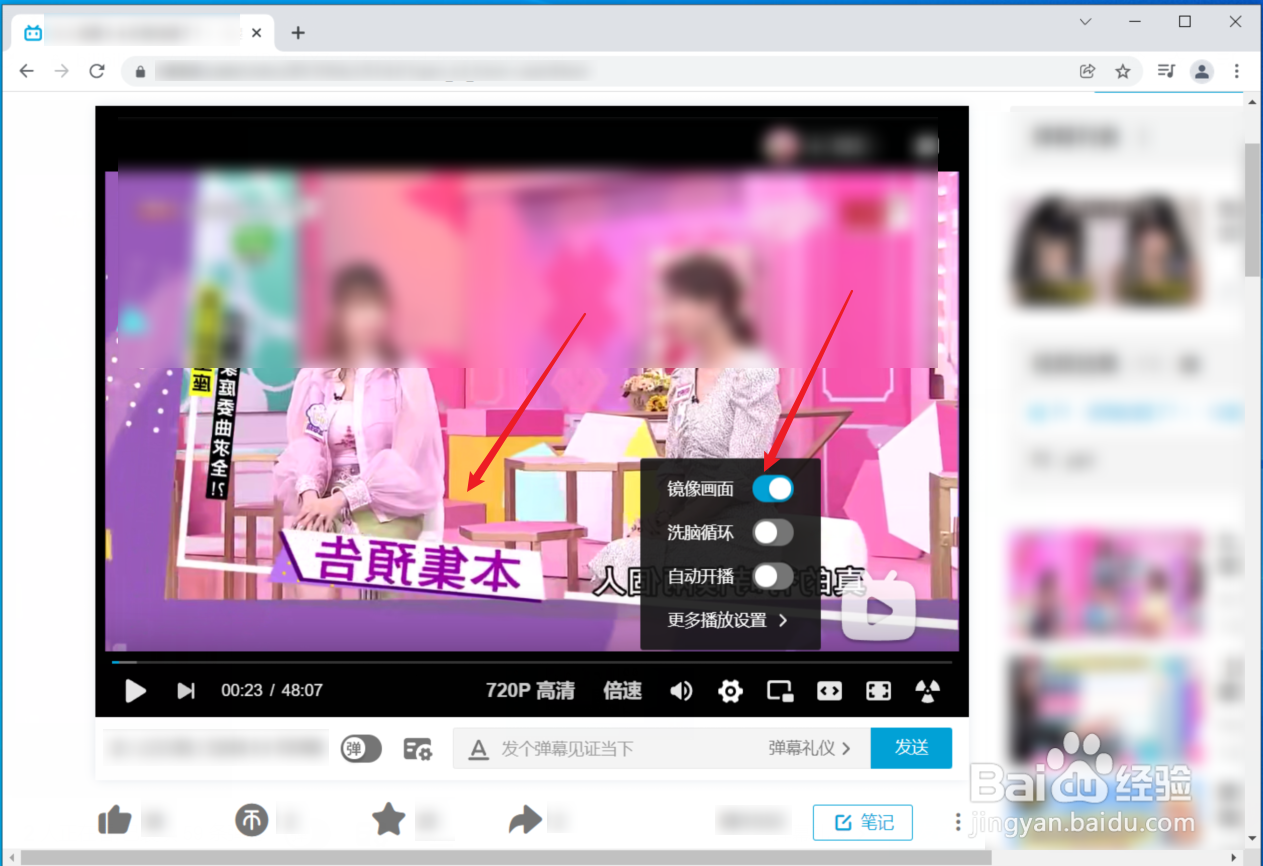Viewport: 1263px width, 866px height.
Task: Open the Chrome three-dot menu
Action: pyautogui.click(x=1237, y=71)
